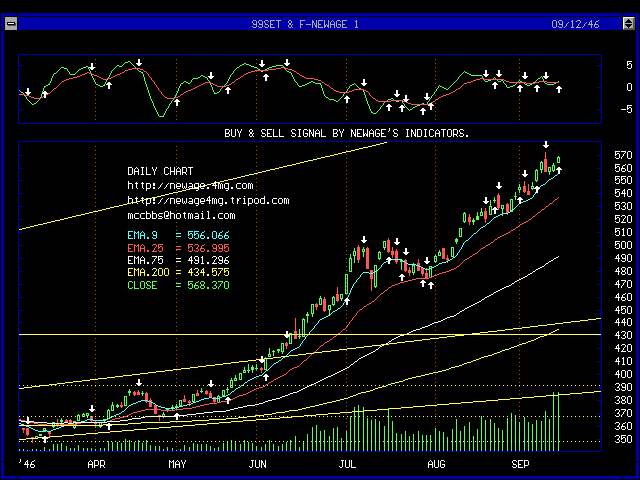The image size is (640, 480).
Task: Click the mccbbs@hotmail.com email address
Action: point(181,216)
